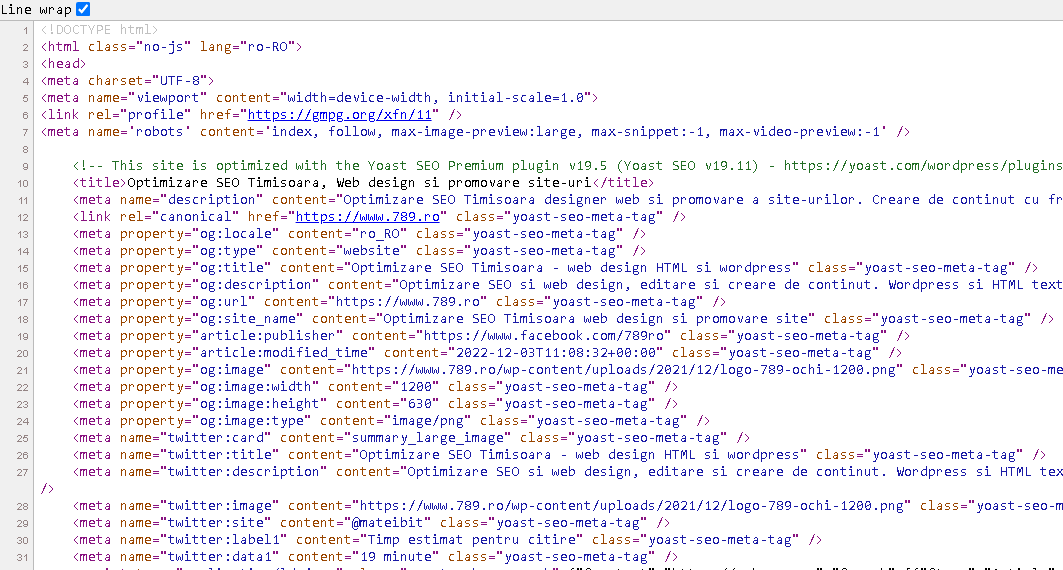The width and height of the screenshot is (1063, 570).
Task: Uncheck the Line wrap checkbox
Action: (83, 9)
